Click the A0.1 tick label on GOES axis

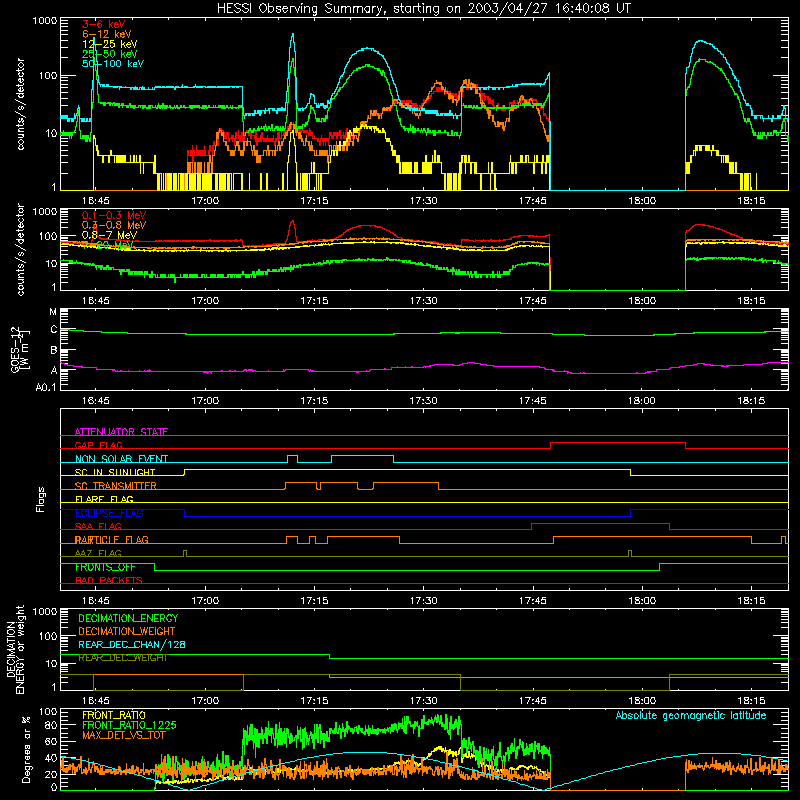point(46,388)
